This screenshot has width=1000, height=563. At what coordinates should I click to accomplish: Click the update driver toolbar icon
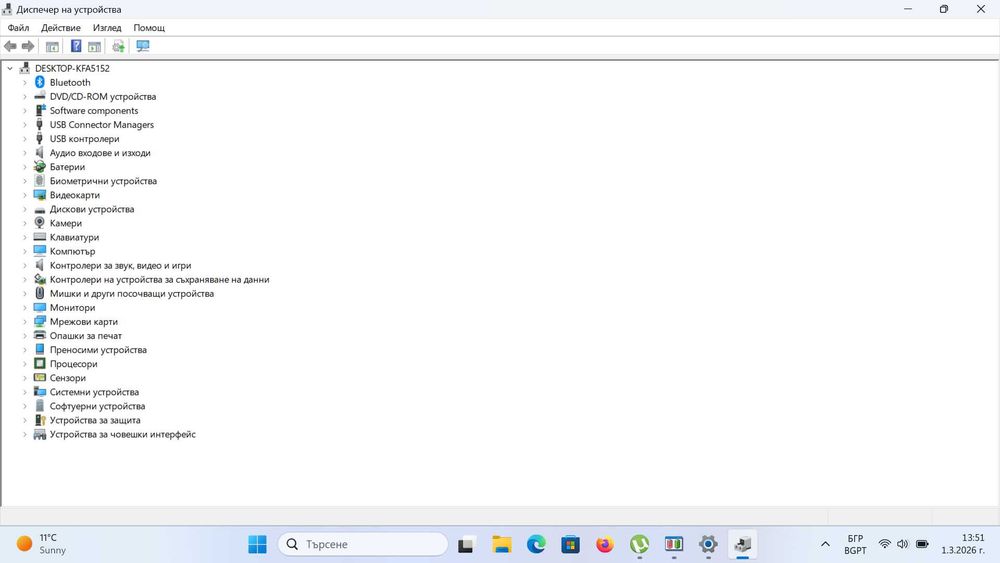pyautogui.click(x=118, y=46)
